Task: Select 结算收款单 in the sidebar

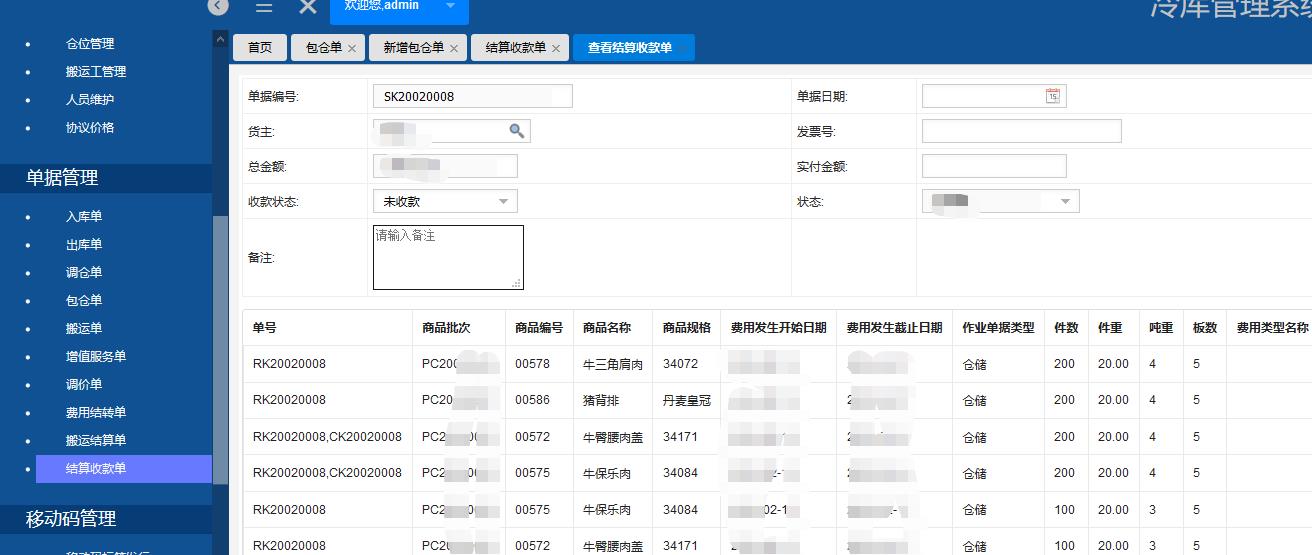Action: tap(96, 469)
